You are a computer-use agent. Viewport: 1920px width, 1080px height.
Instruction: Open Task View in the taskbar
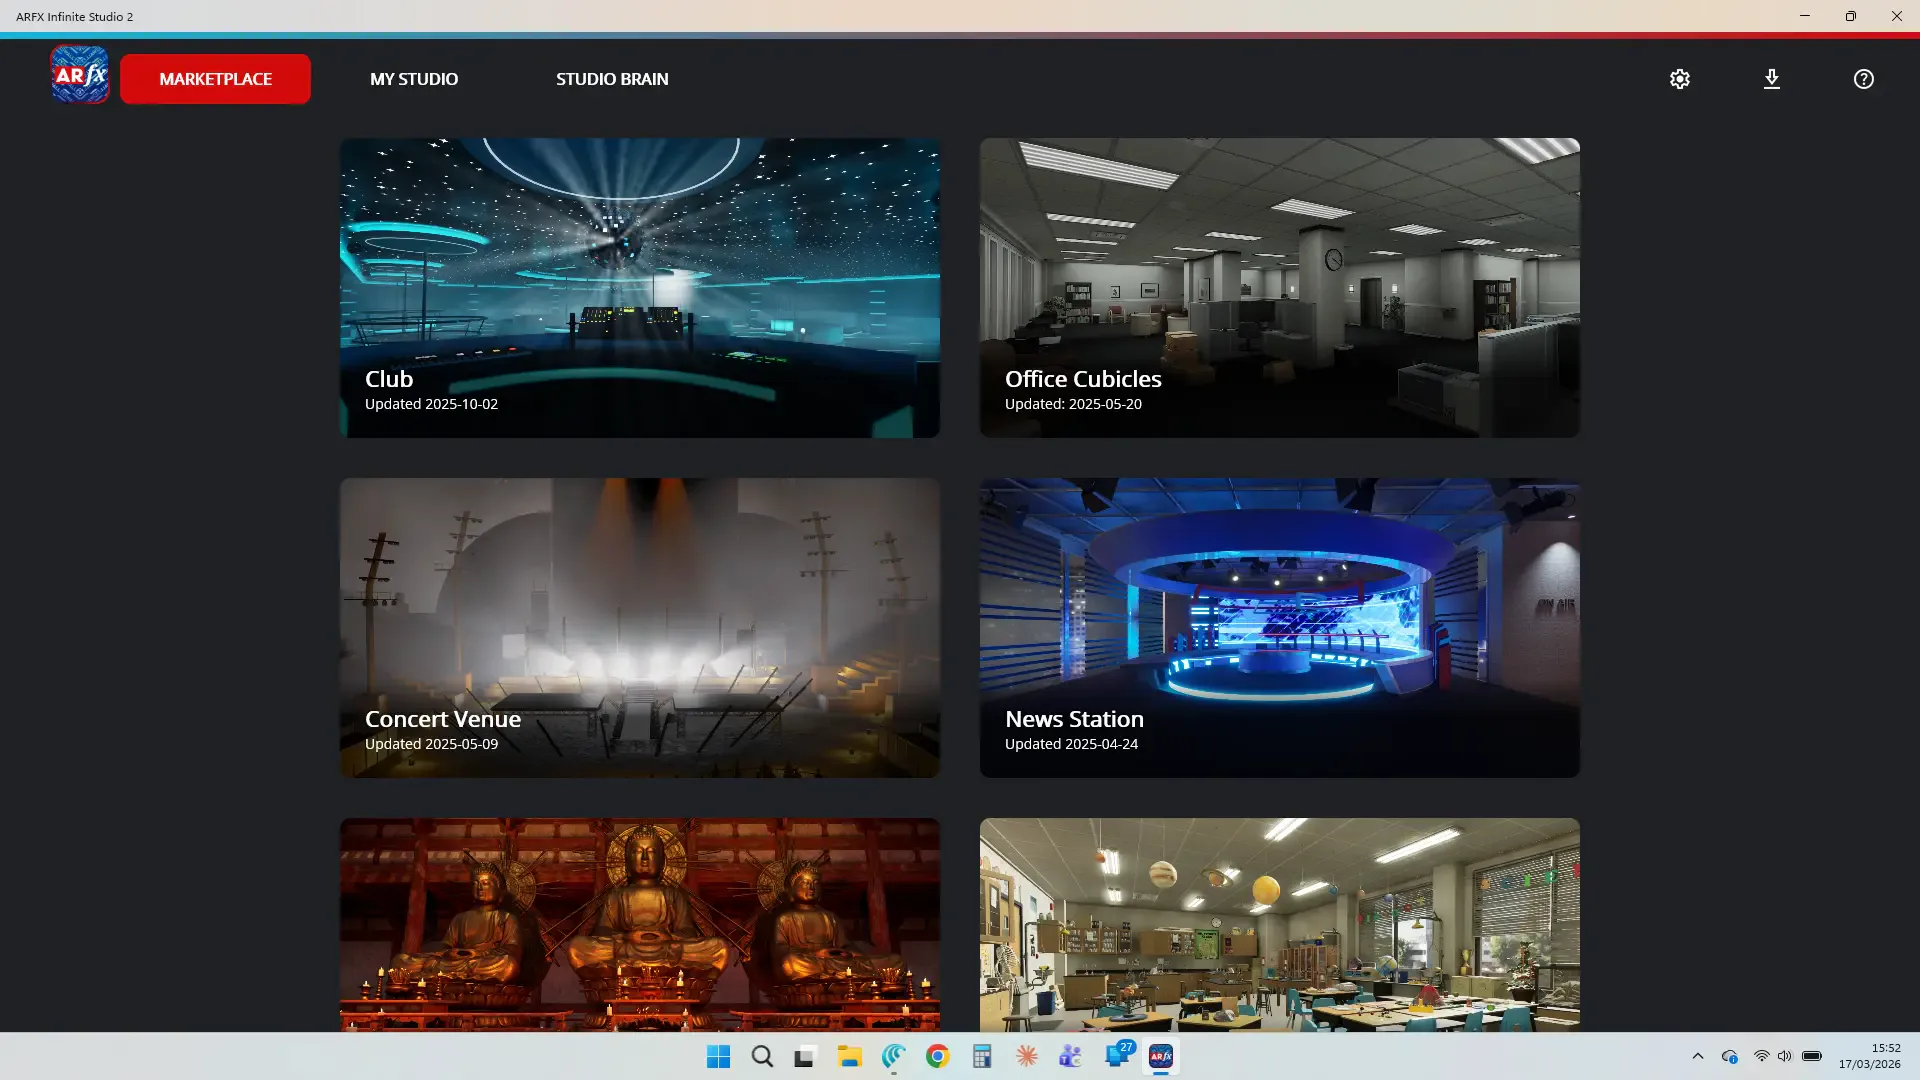[x=806, y=1056]
